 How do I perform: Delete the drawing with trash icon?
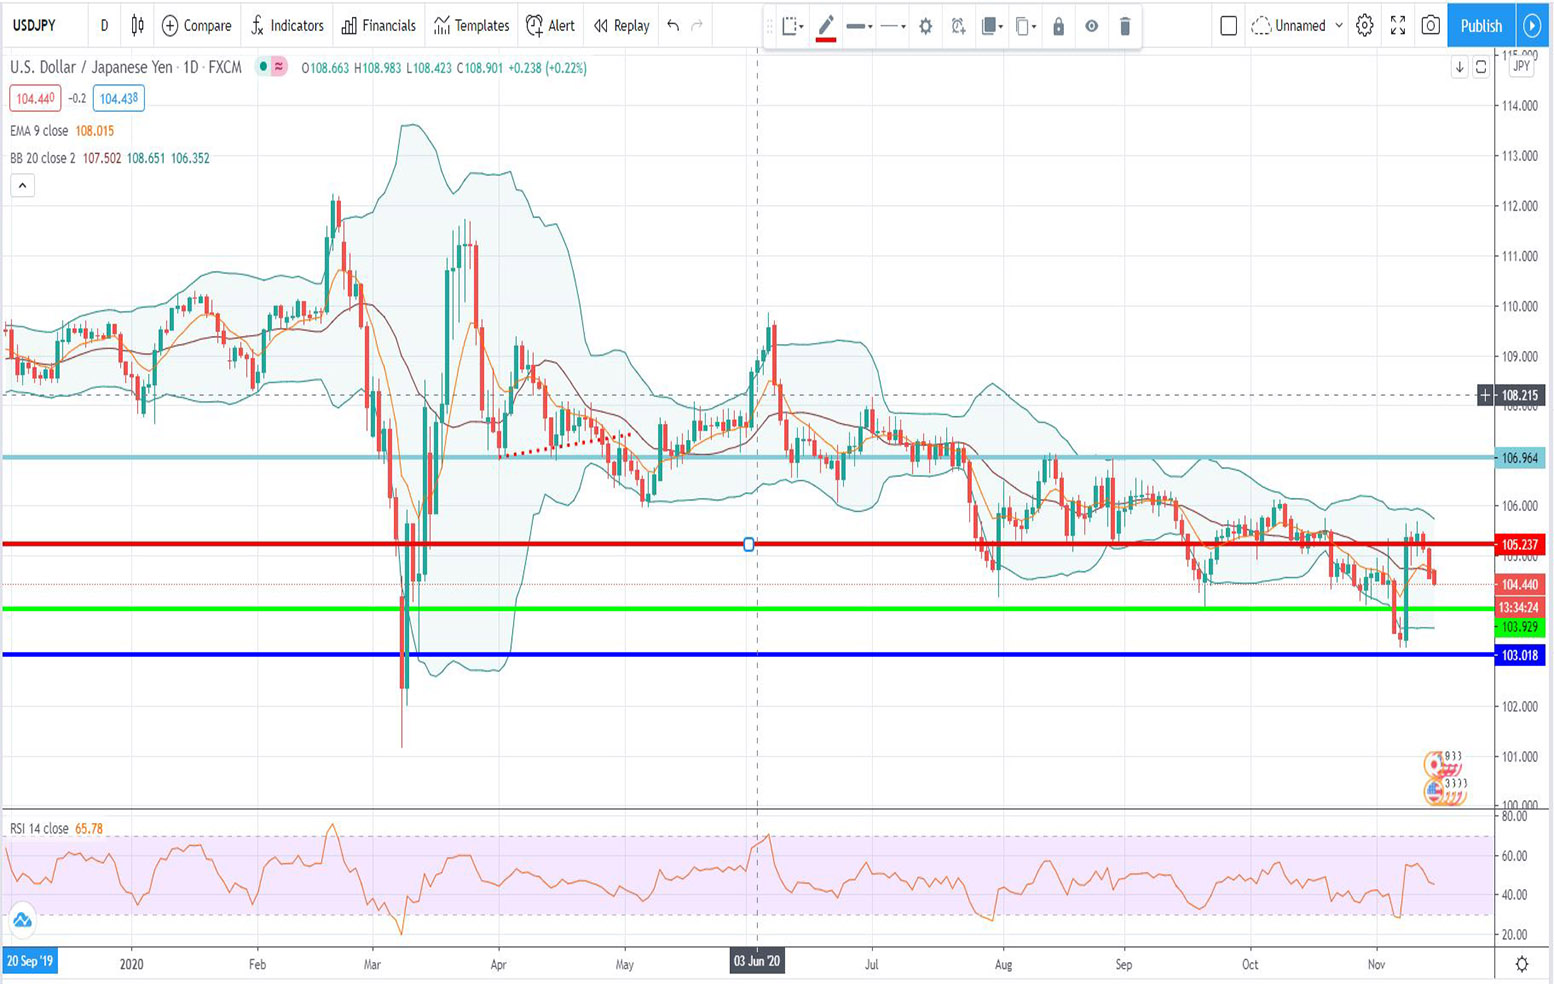[1125, 27]
